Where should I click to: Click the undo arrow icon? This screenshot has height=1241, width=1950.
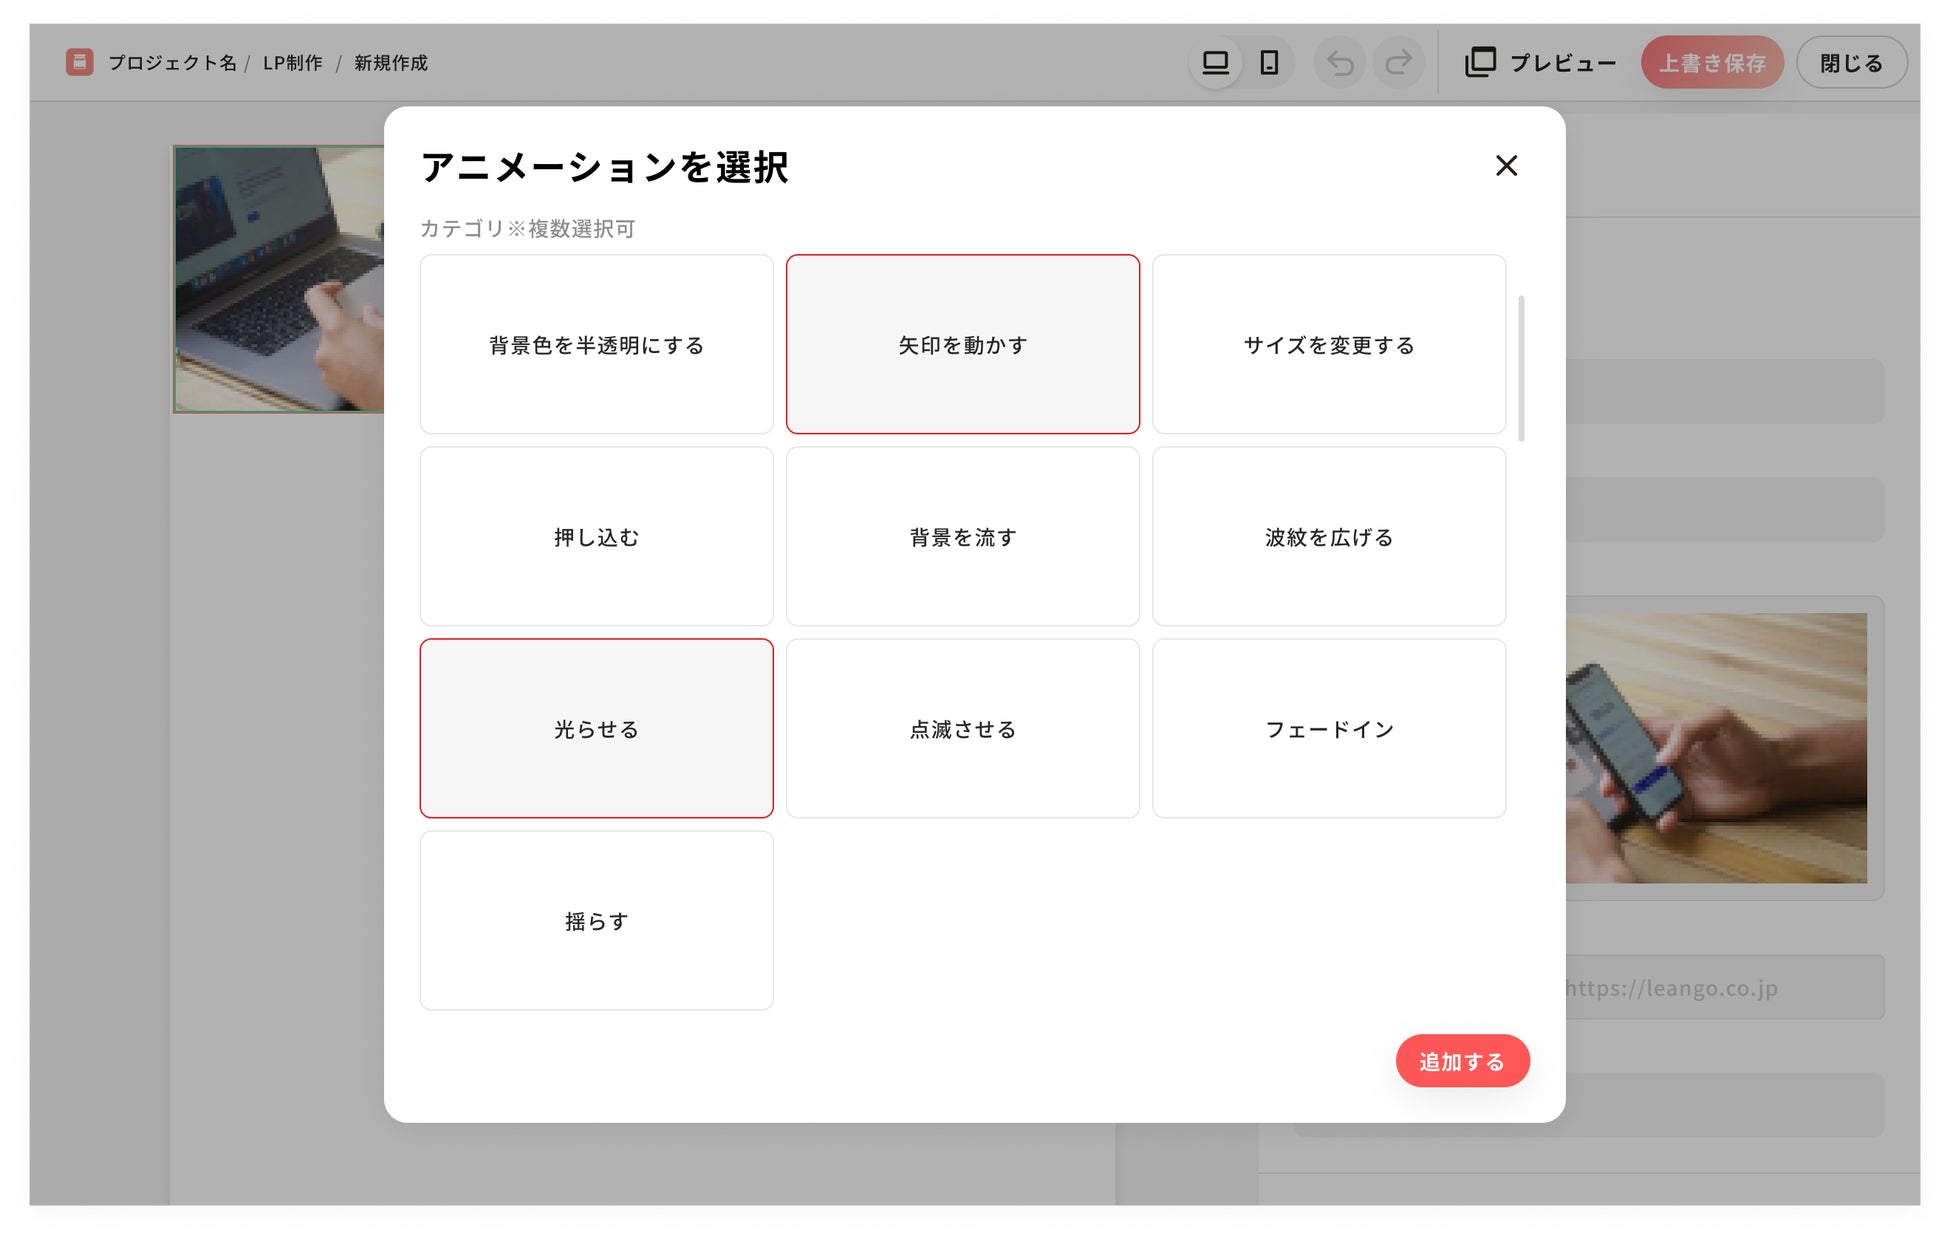[x=1340, y=63]
